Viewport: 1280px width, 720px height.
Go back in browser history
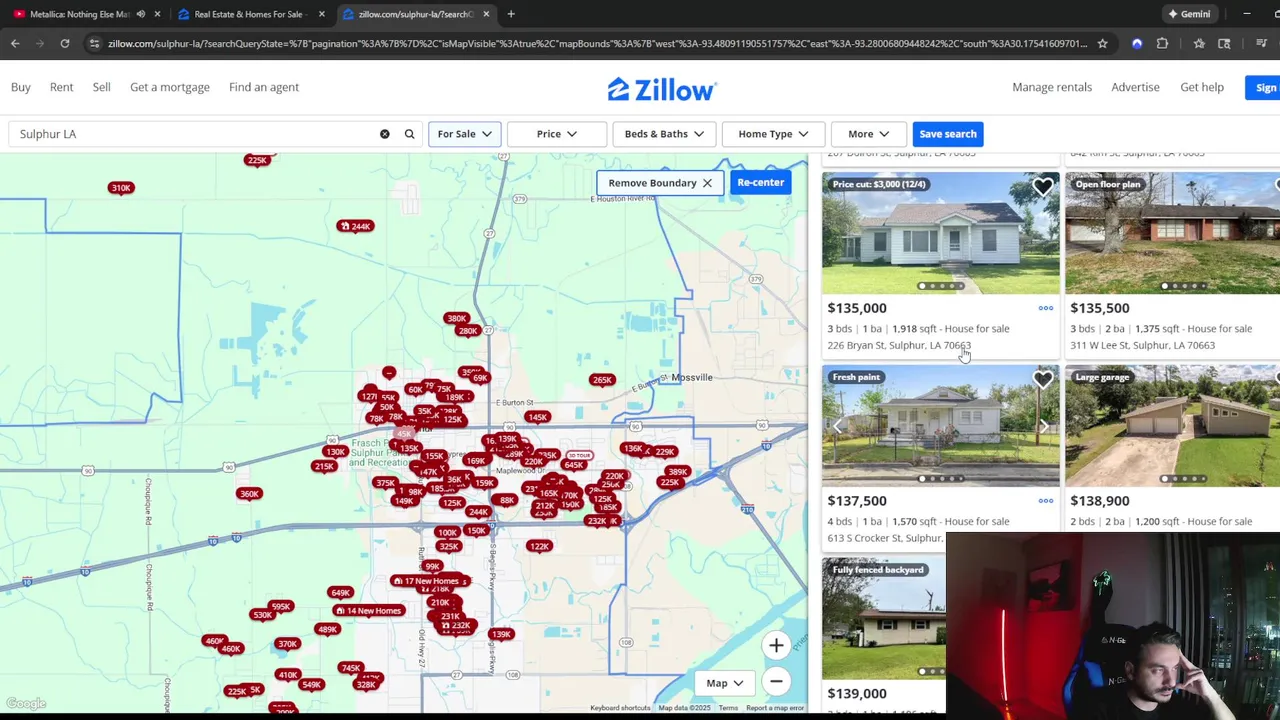coord(15,43)
